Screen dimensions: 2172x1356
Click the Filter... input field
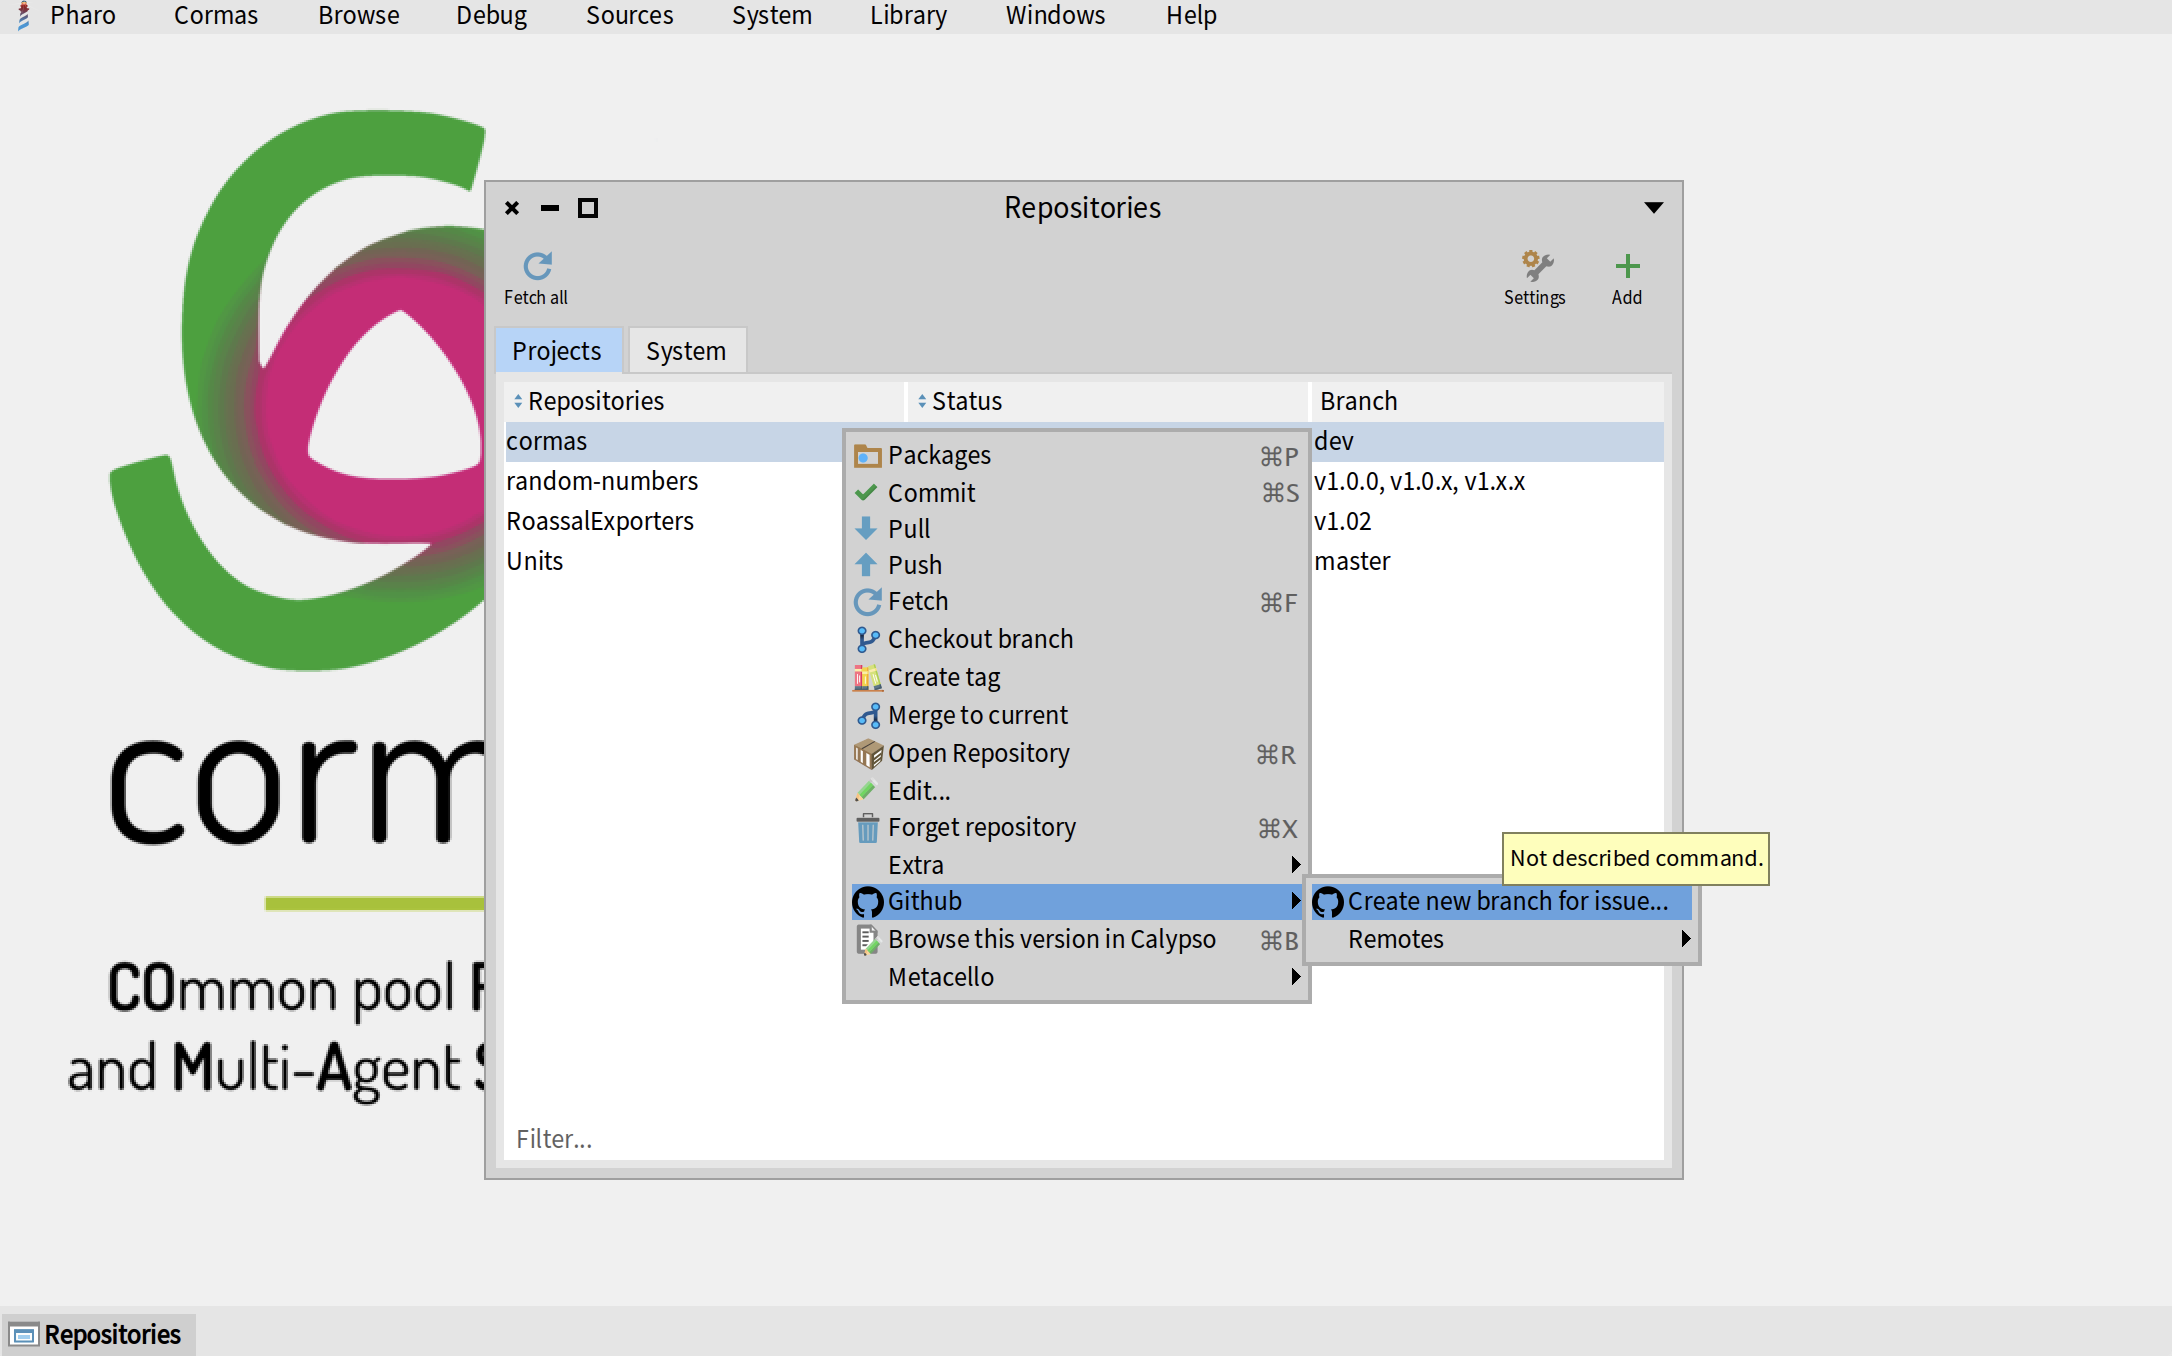(1080, 1139)
